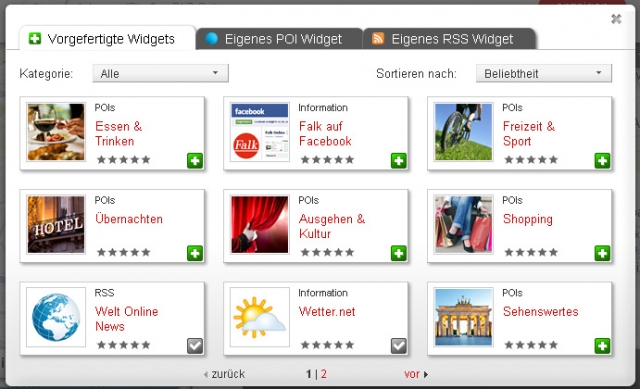Click the cyclist thumbnail for Freizeit & Sport
This screenshot has width=640, height=389.
(463, 132)
